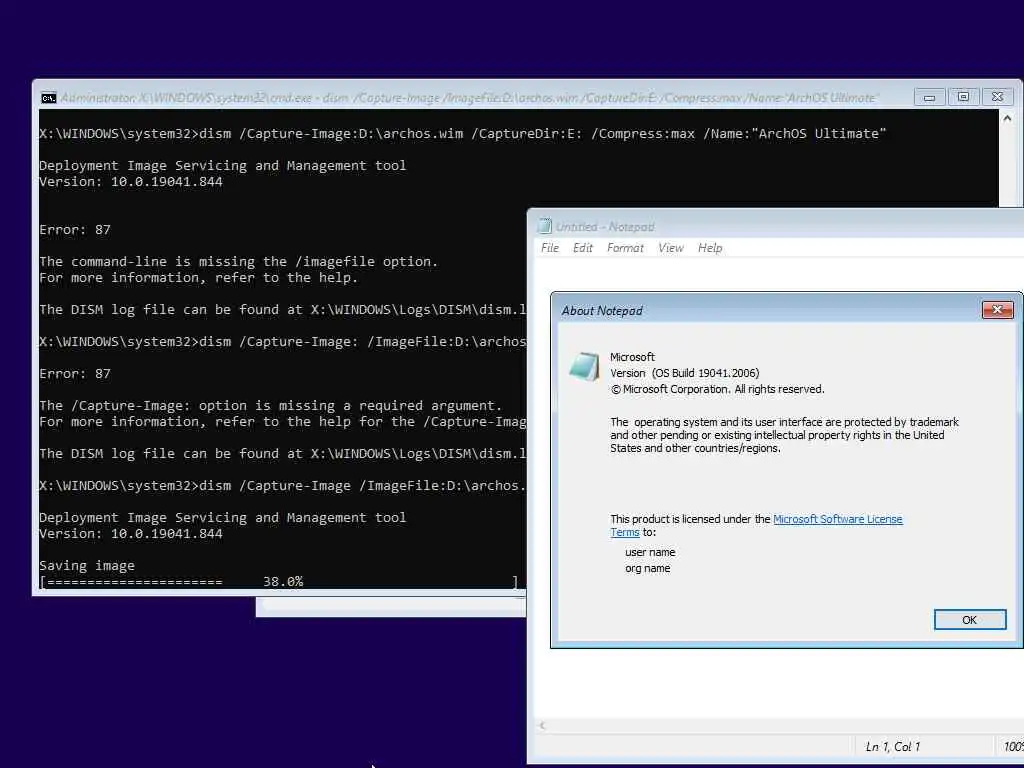Click 'Version (OS Build 19041.2006)' text
The height and width of the screenshot is (768, 1024).
click(x=684, y=373)
